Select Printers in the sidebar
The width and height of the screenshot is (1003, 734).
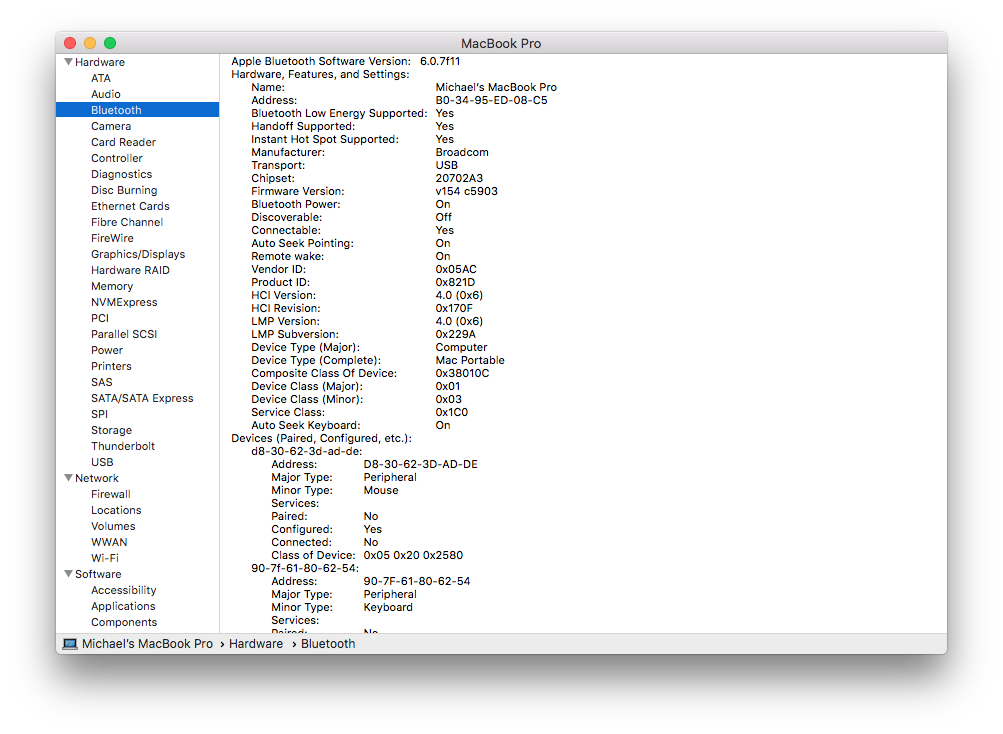coord(111,366)
